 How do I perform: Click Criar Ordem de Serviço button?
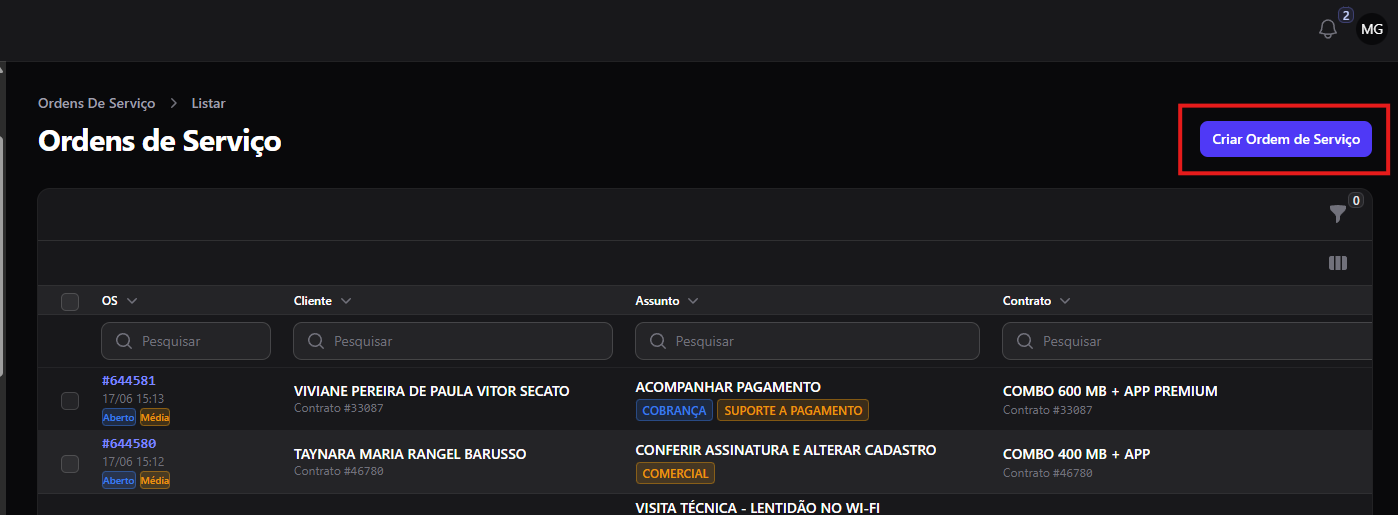[1286, 140]
